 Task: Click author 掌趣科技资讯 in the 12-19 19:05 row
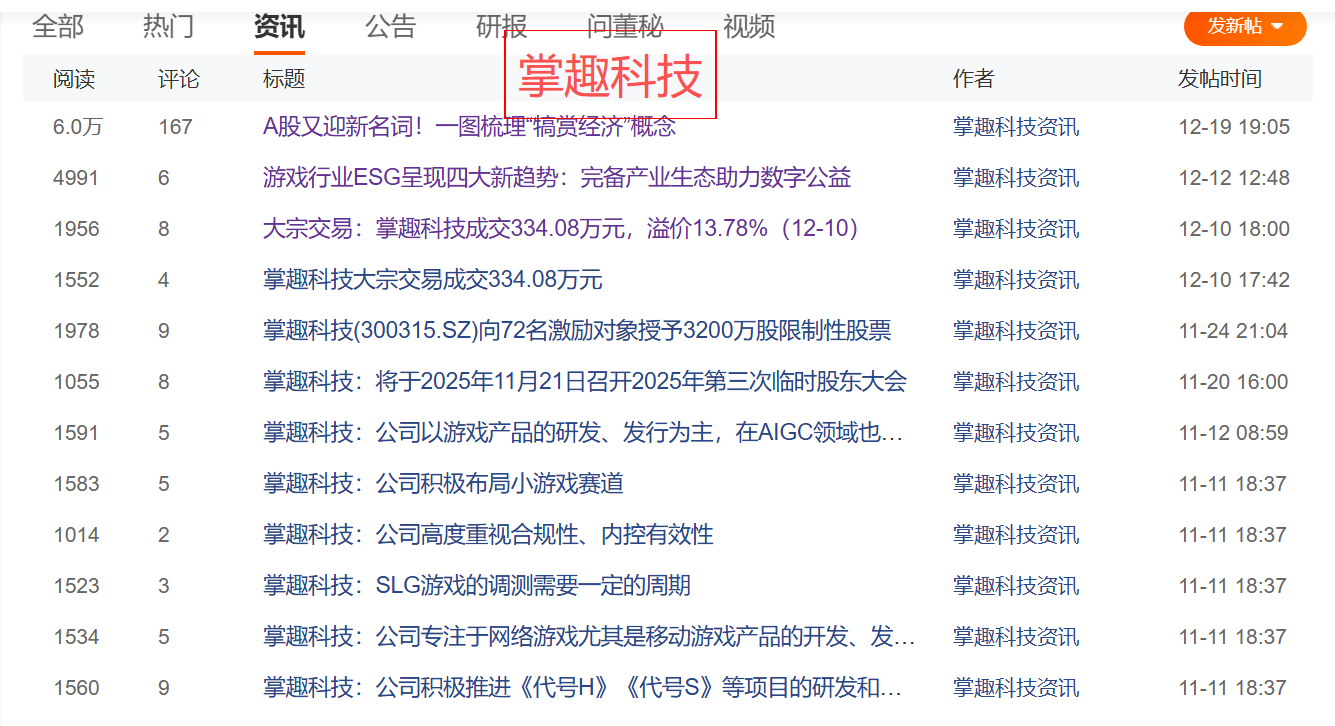[1016, 127]
